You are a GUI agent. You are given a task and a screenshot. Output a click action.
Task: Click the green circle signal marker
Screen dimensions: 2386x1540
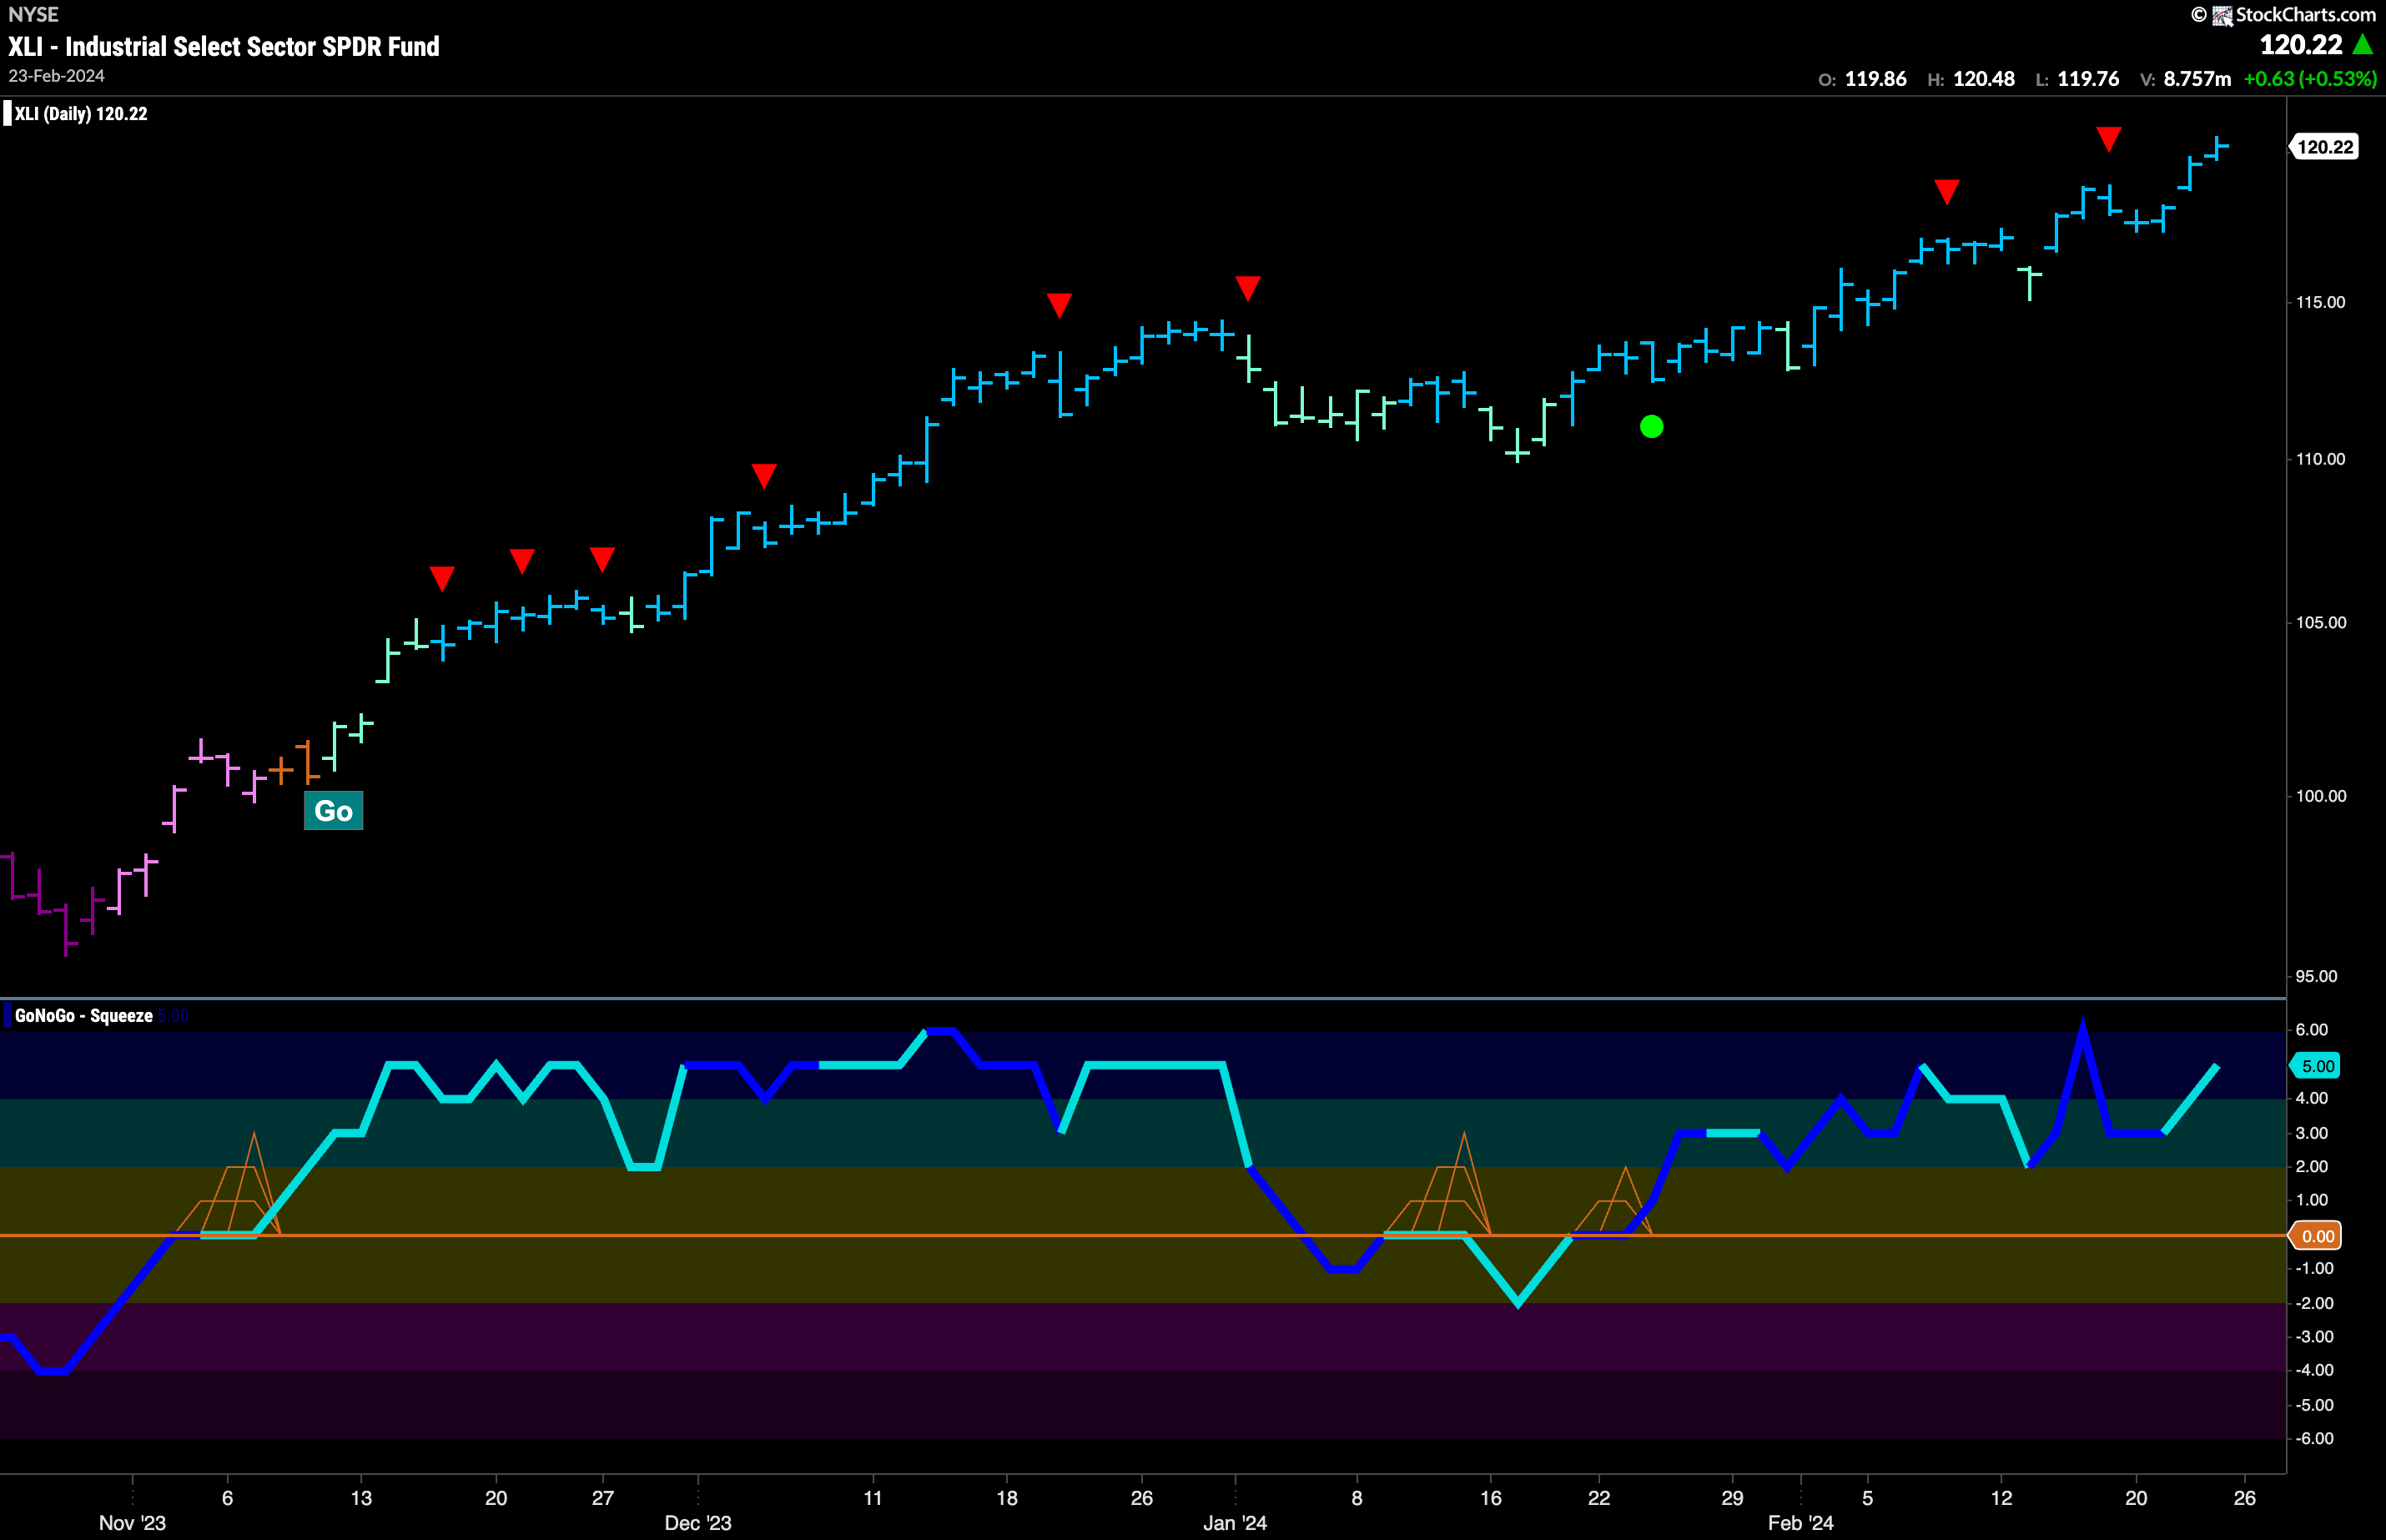(1652, 427)
